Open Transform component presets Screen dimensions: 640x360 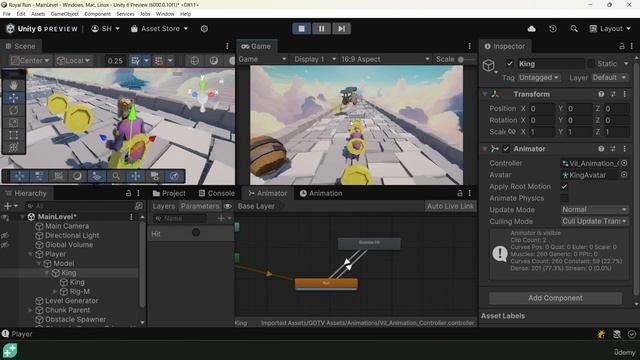coord(613,94)
